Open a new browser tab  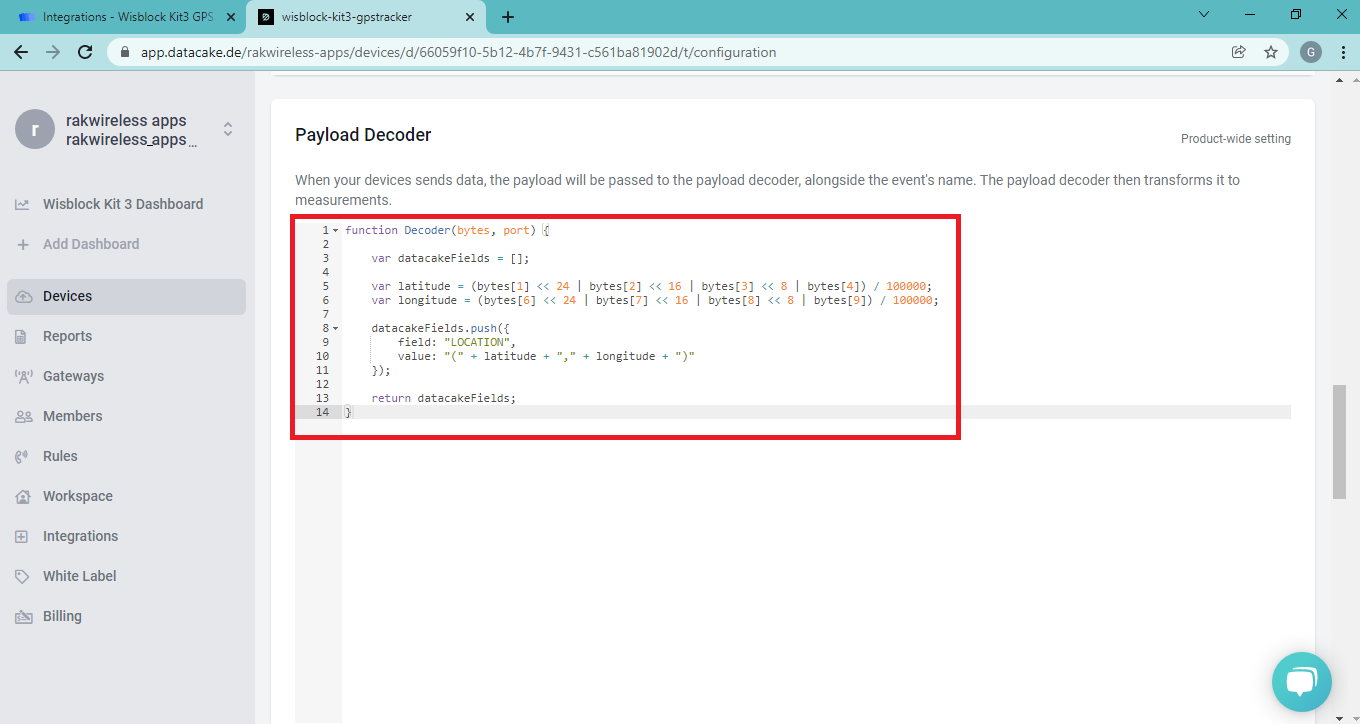508,17
